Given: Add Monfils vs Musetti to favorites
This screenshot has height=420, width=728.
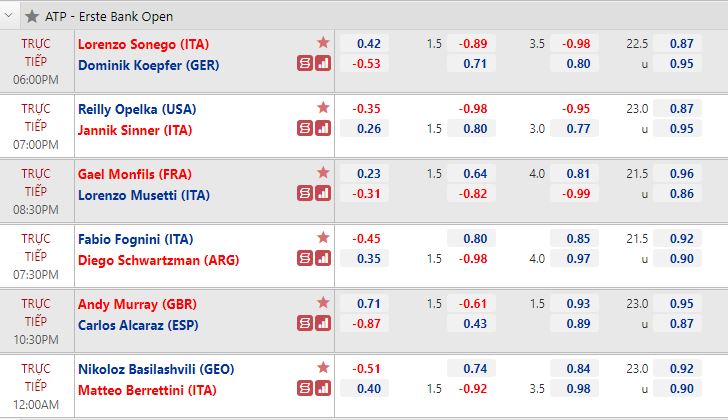Looking at the screenshot, I should pyautogui.click(x=323, y=173).
